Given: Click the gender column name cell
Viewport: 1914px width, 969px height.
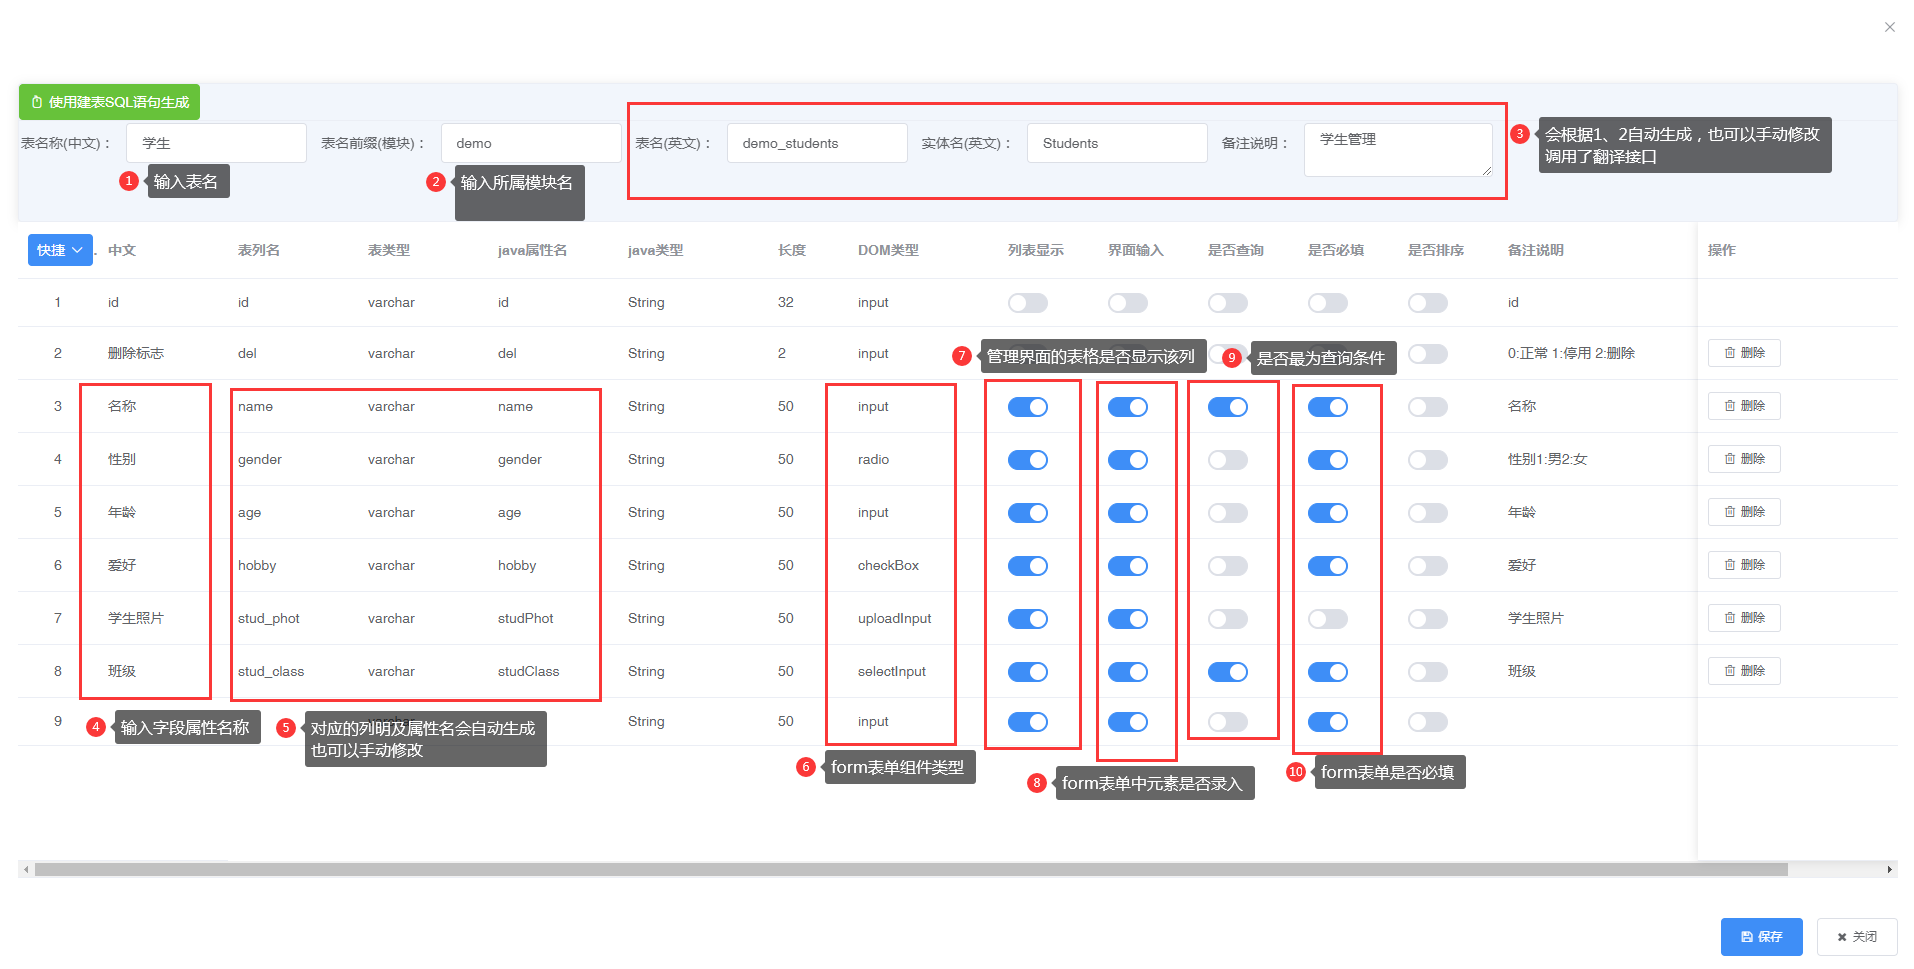Looking at the screenshot, I should click(260, 460).
